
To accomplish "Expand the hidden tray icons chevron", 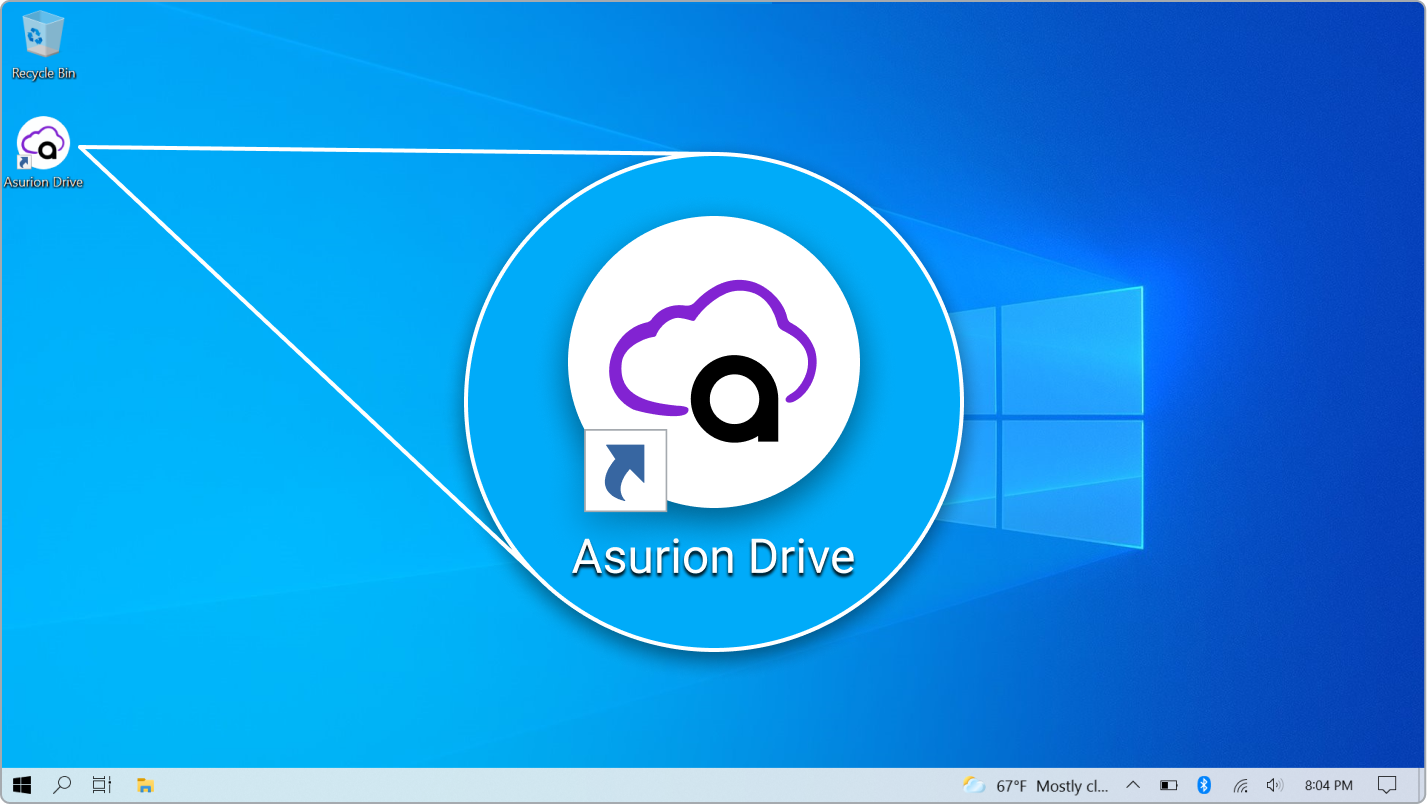I will pyautogui.click(x=1133, y=785).
